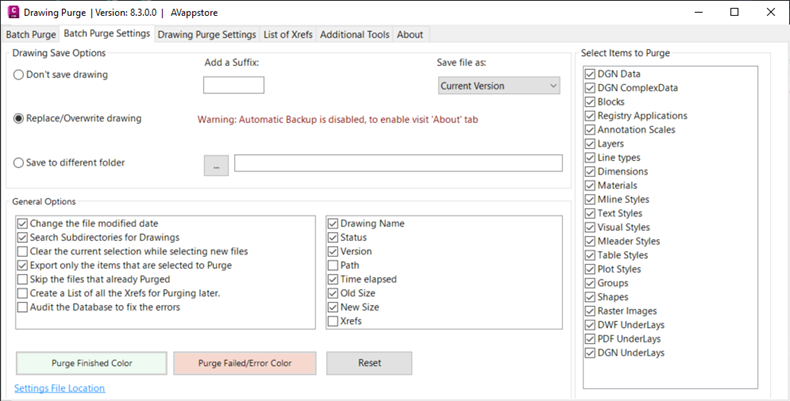The image size is (790, 401).
Task: Pick the Purge Finished Color swatch
Action: pos(92,363)
